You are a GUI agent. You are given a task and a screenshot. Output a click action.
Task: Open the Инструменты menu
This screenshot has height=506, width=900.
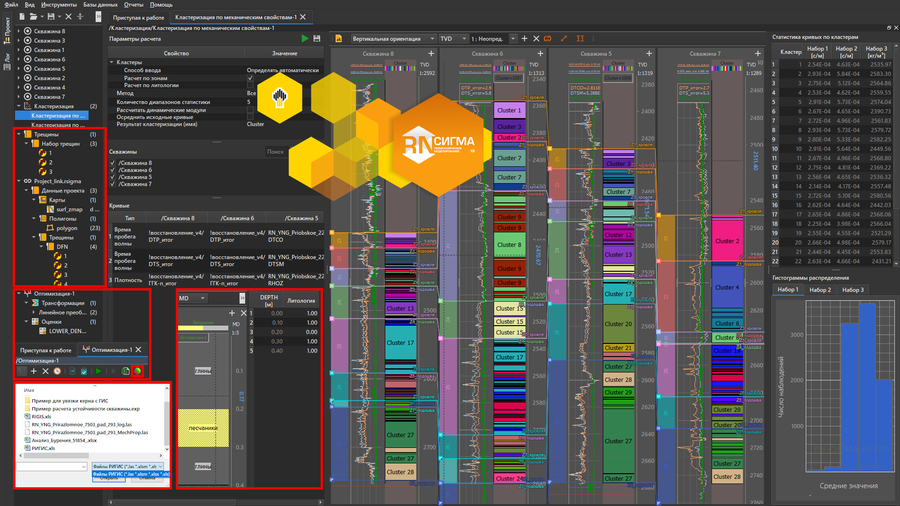click(x=57, y=5)
